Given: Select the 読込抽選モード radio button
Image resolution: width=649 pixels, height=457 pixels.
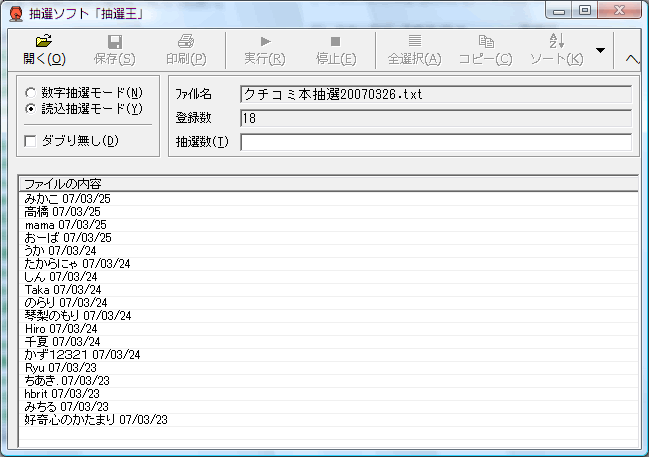Looking at the screenshot, I should pyautogui.click(x=31, y=108).
